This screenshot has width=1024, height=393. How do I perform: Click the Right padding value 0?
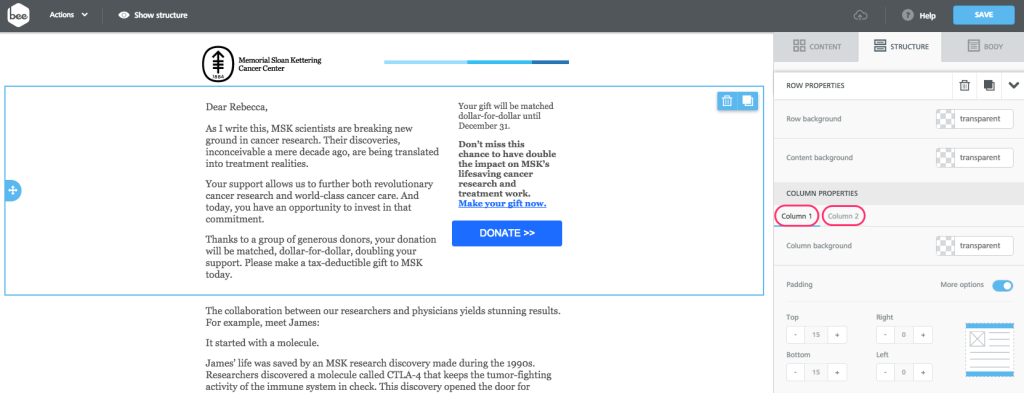[904, 335]
